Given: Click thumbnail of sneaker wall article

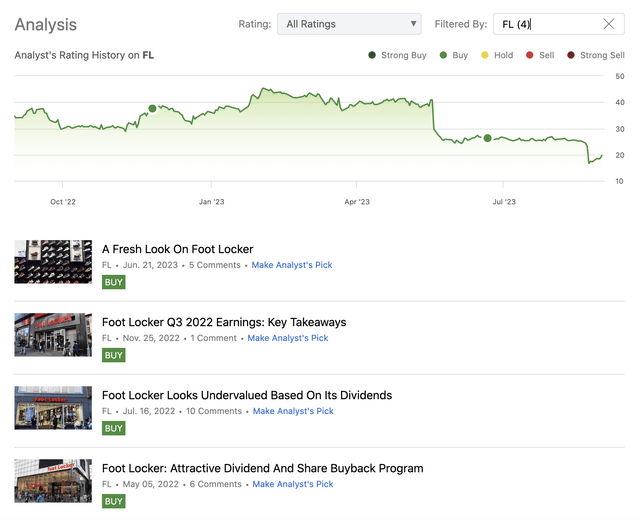Looking at the screenshot, I should click(x=53, y=262).
